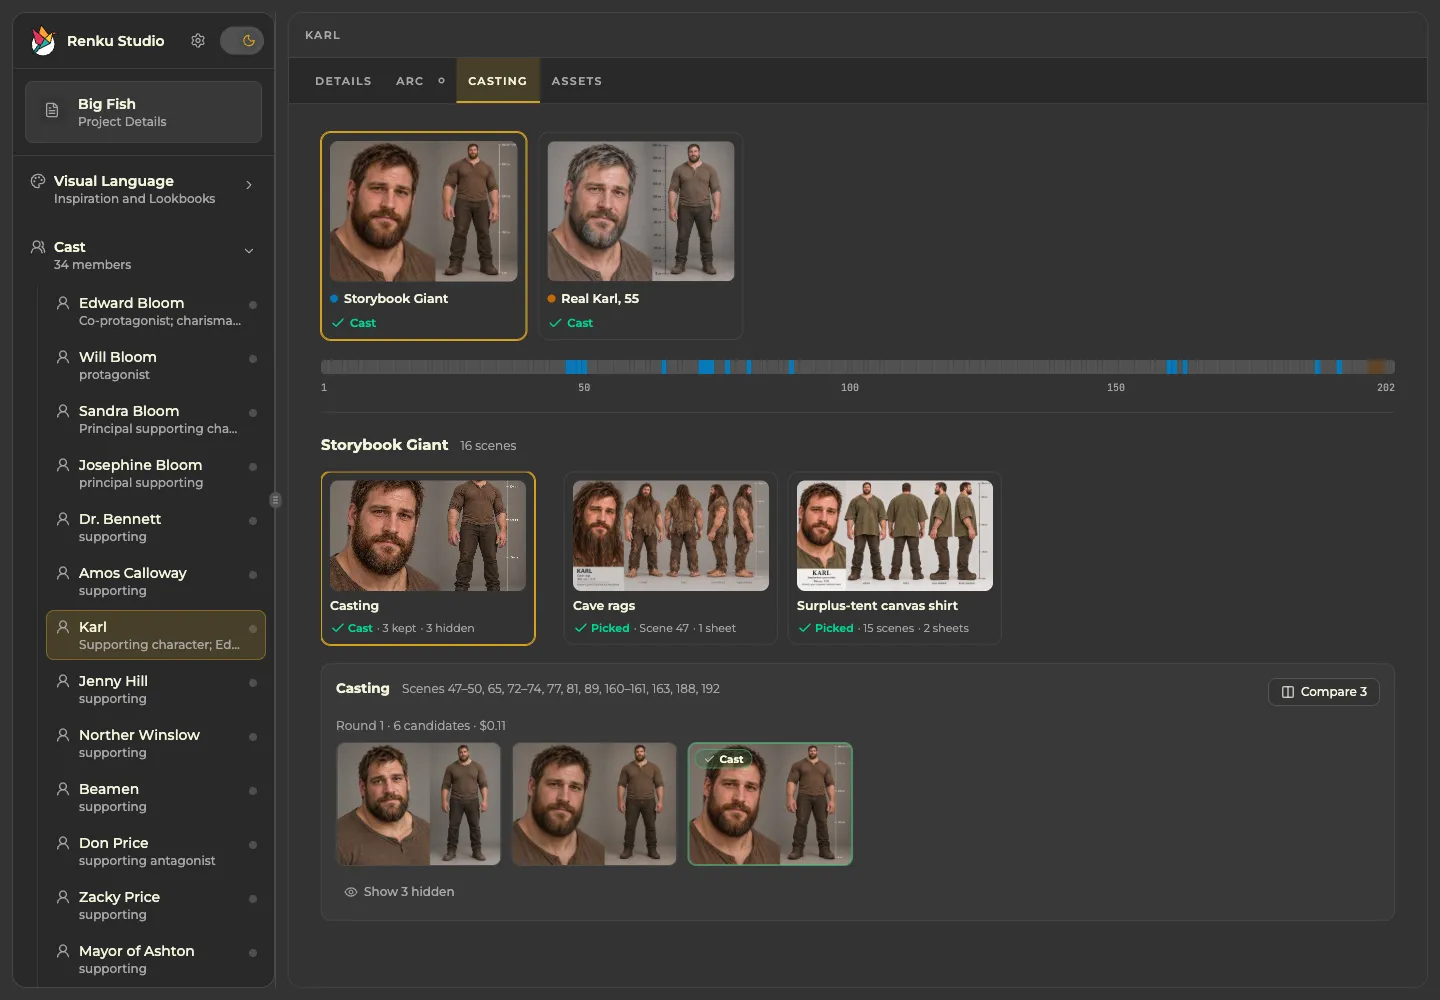Select the second Round 1 candidate image
The height and width of the screenshot is (1000, 1440).
(x=594, y=804)
